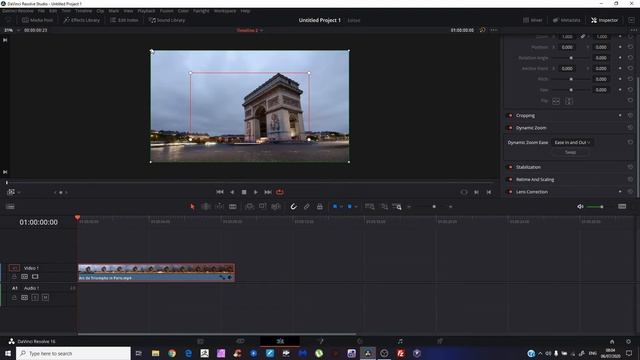Click the Dynamic Zoom Swap button

coord(571,152)
